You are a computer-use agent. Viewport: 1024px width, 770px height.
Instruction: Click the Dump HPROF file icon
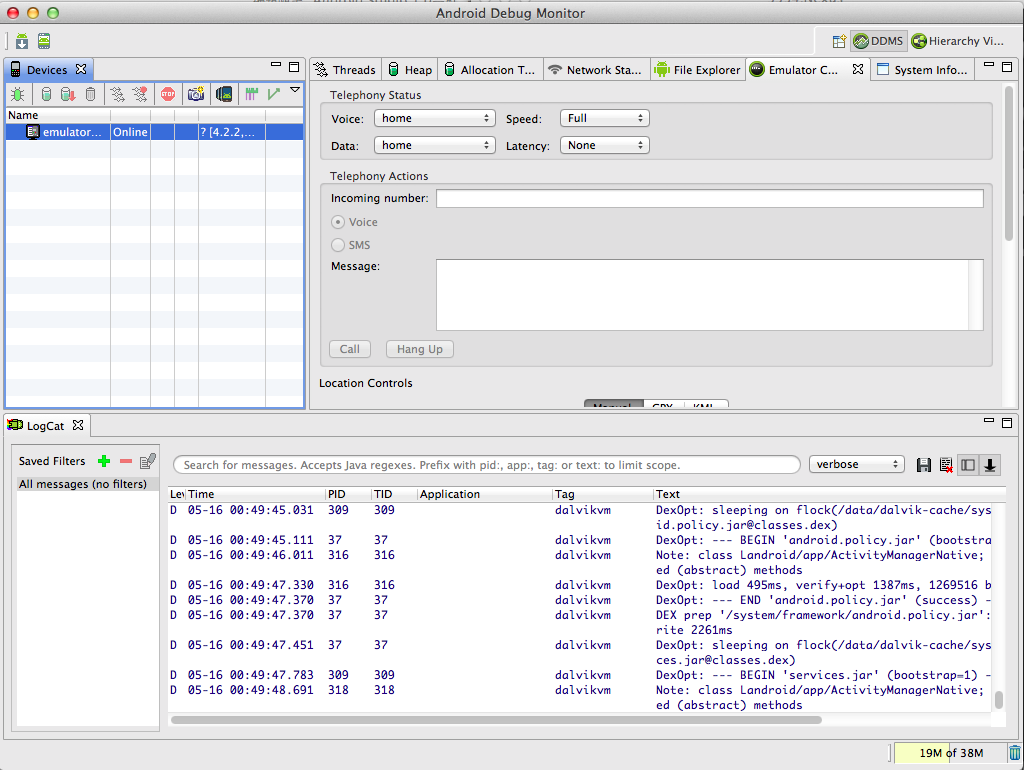click(x=67, y=94)
